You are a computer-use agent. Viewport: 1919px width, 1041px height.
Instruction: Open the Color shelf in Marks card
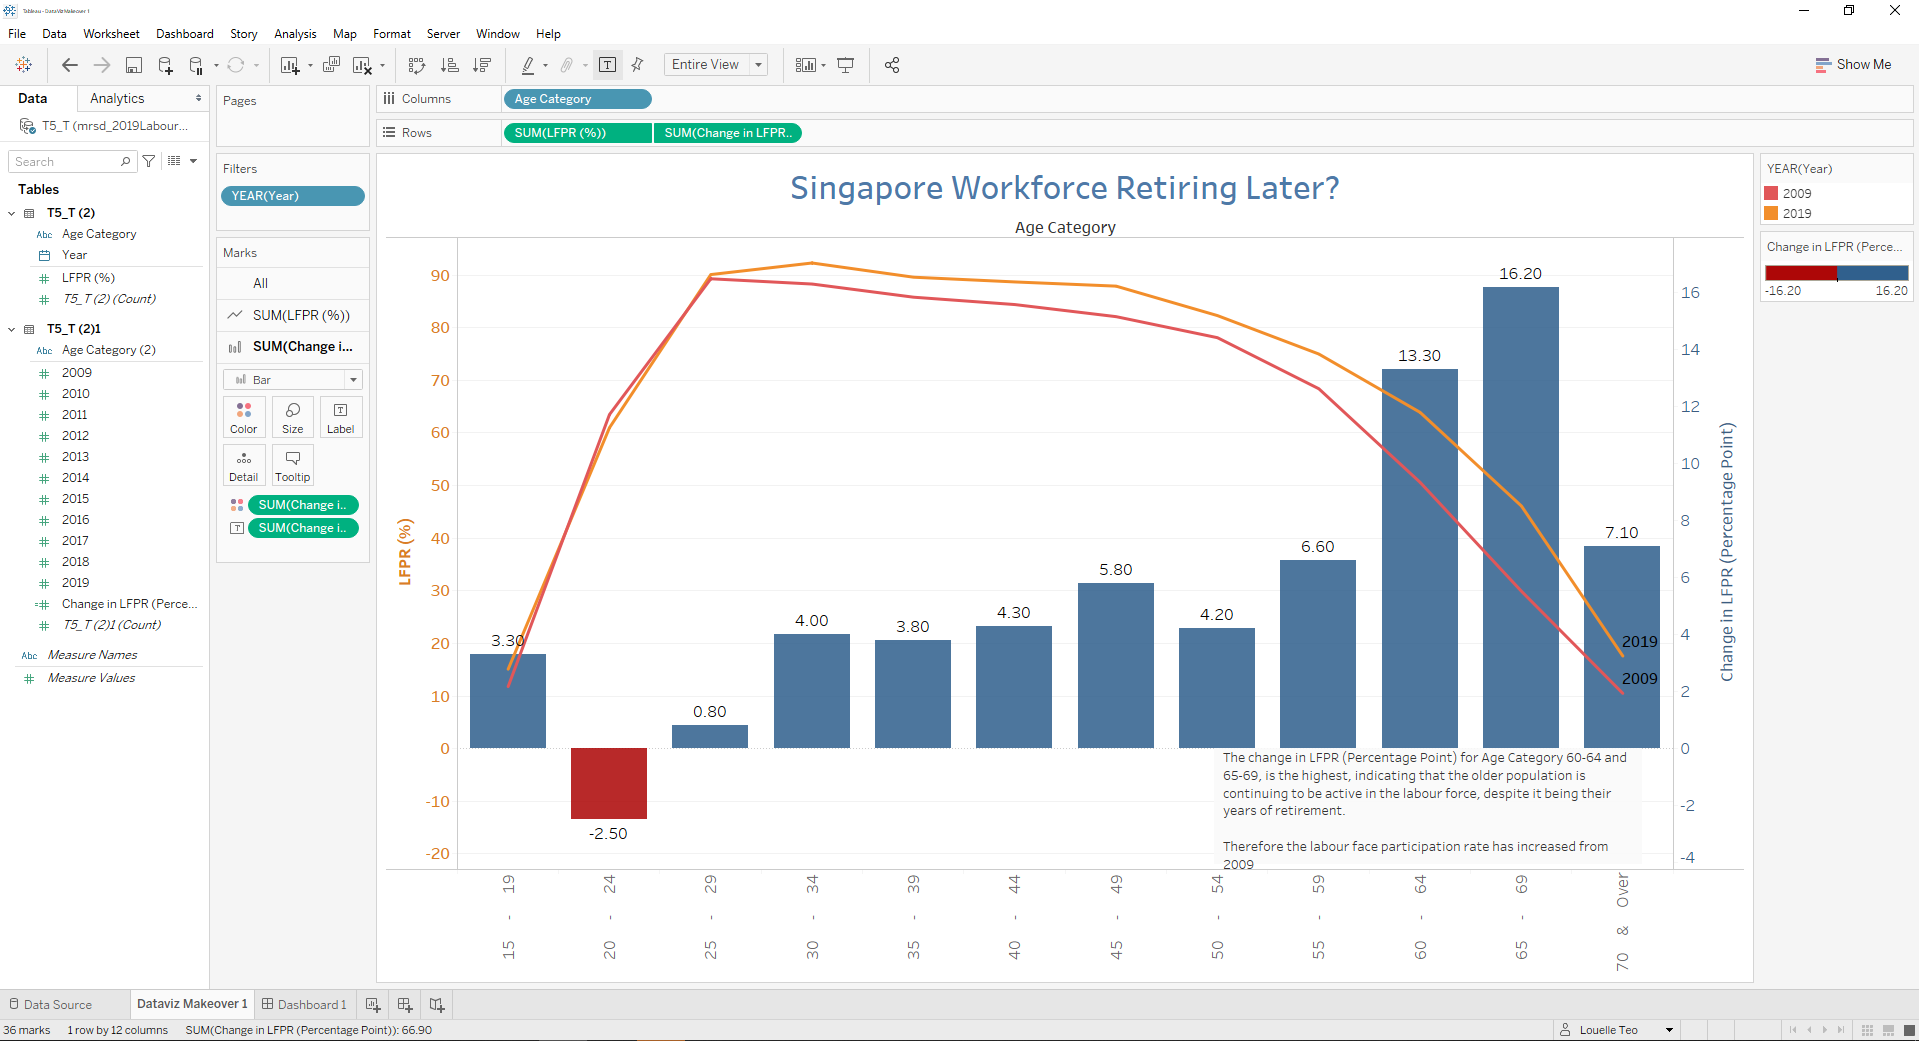click(x=244, y=417)
